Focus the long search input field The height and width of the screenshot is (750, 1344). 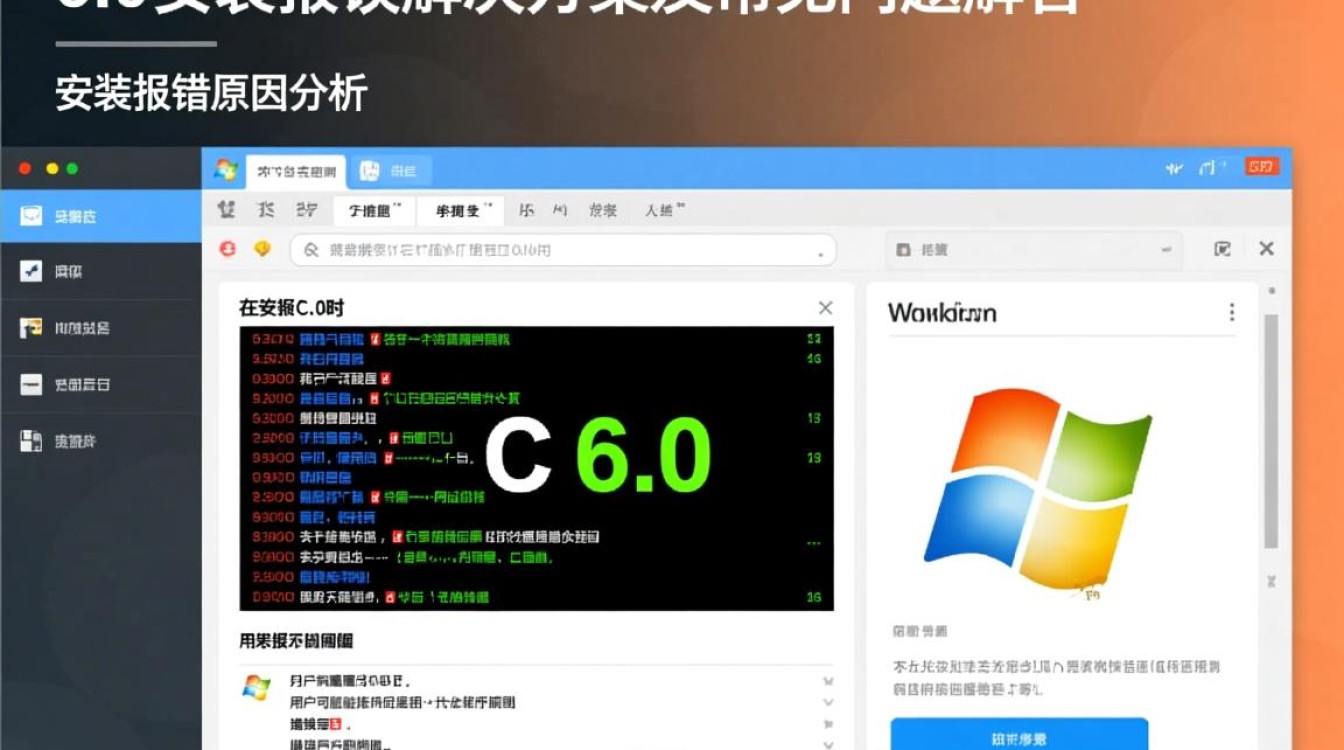click(x=563, y=250)
